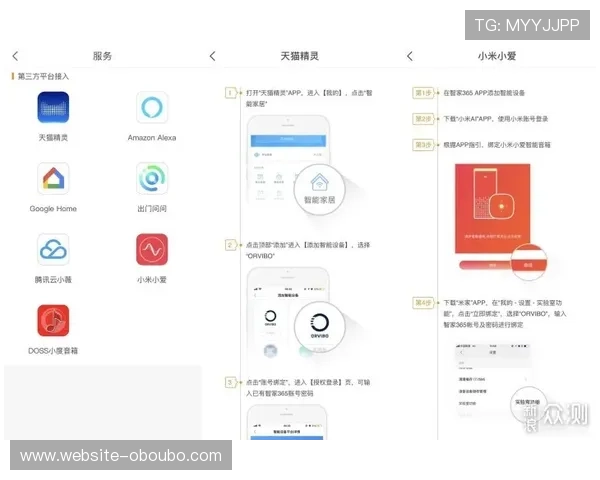600x480 pixels.
Task: Go back from the 天猫精灵 screen
Action: pos(213,56)
